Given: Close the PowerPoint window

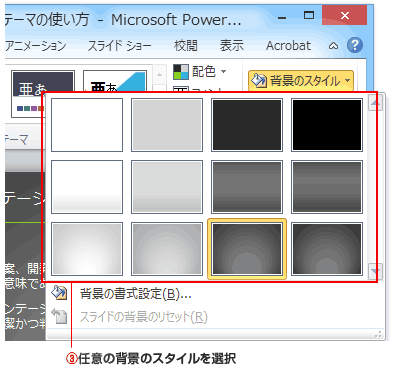Looking at the screenshot, I should click(x=345, y=15).
